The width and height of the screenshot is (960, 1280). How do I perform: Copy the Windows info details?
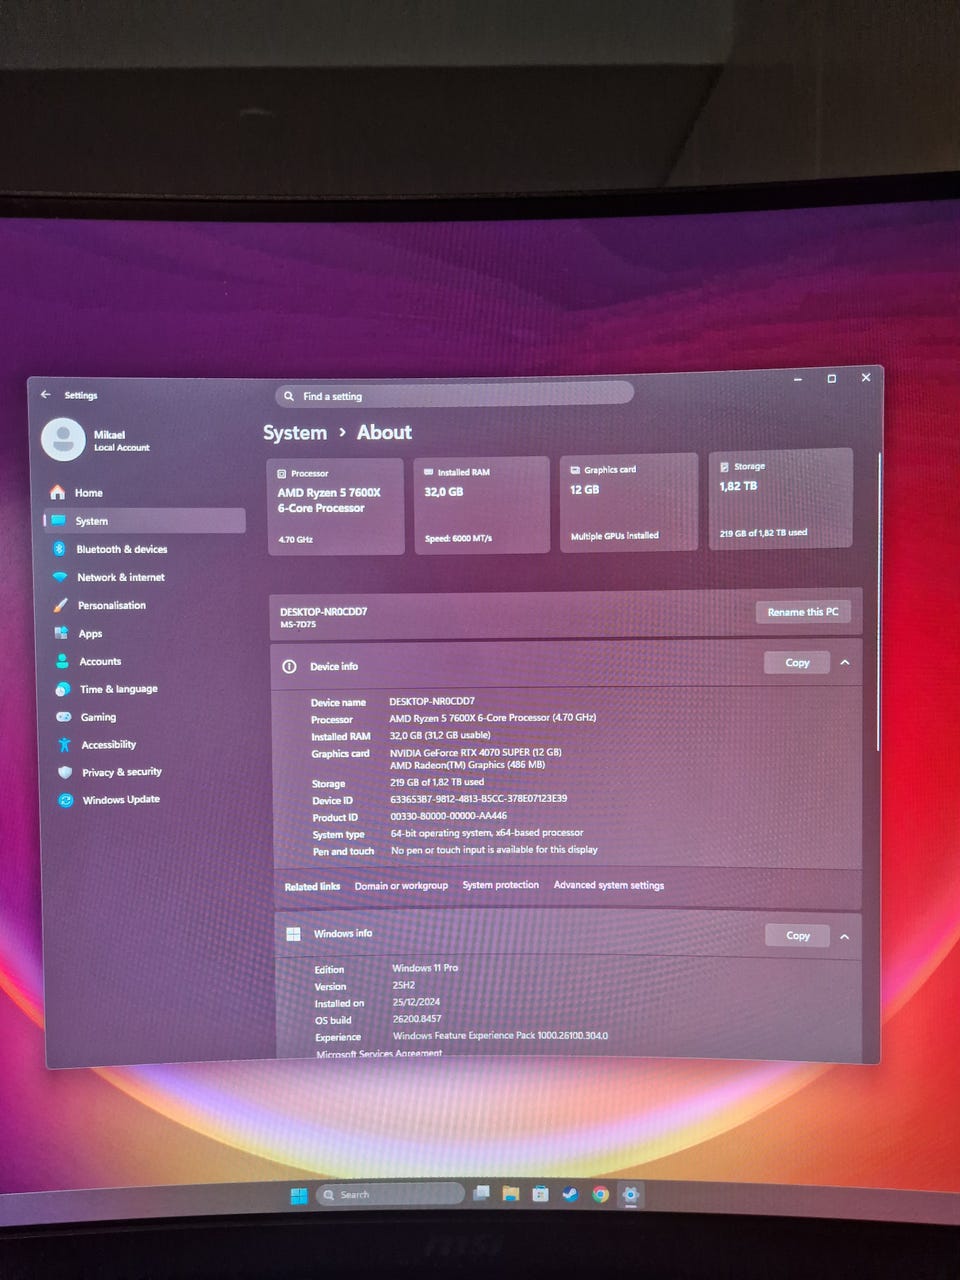pyautogui.click(x=798, y=935)
